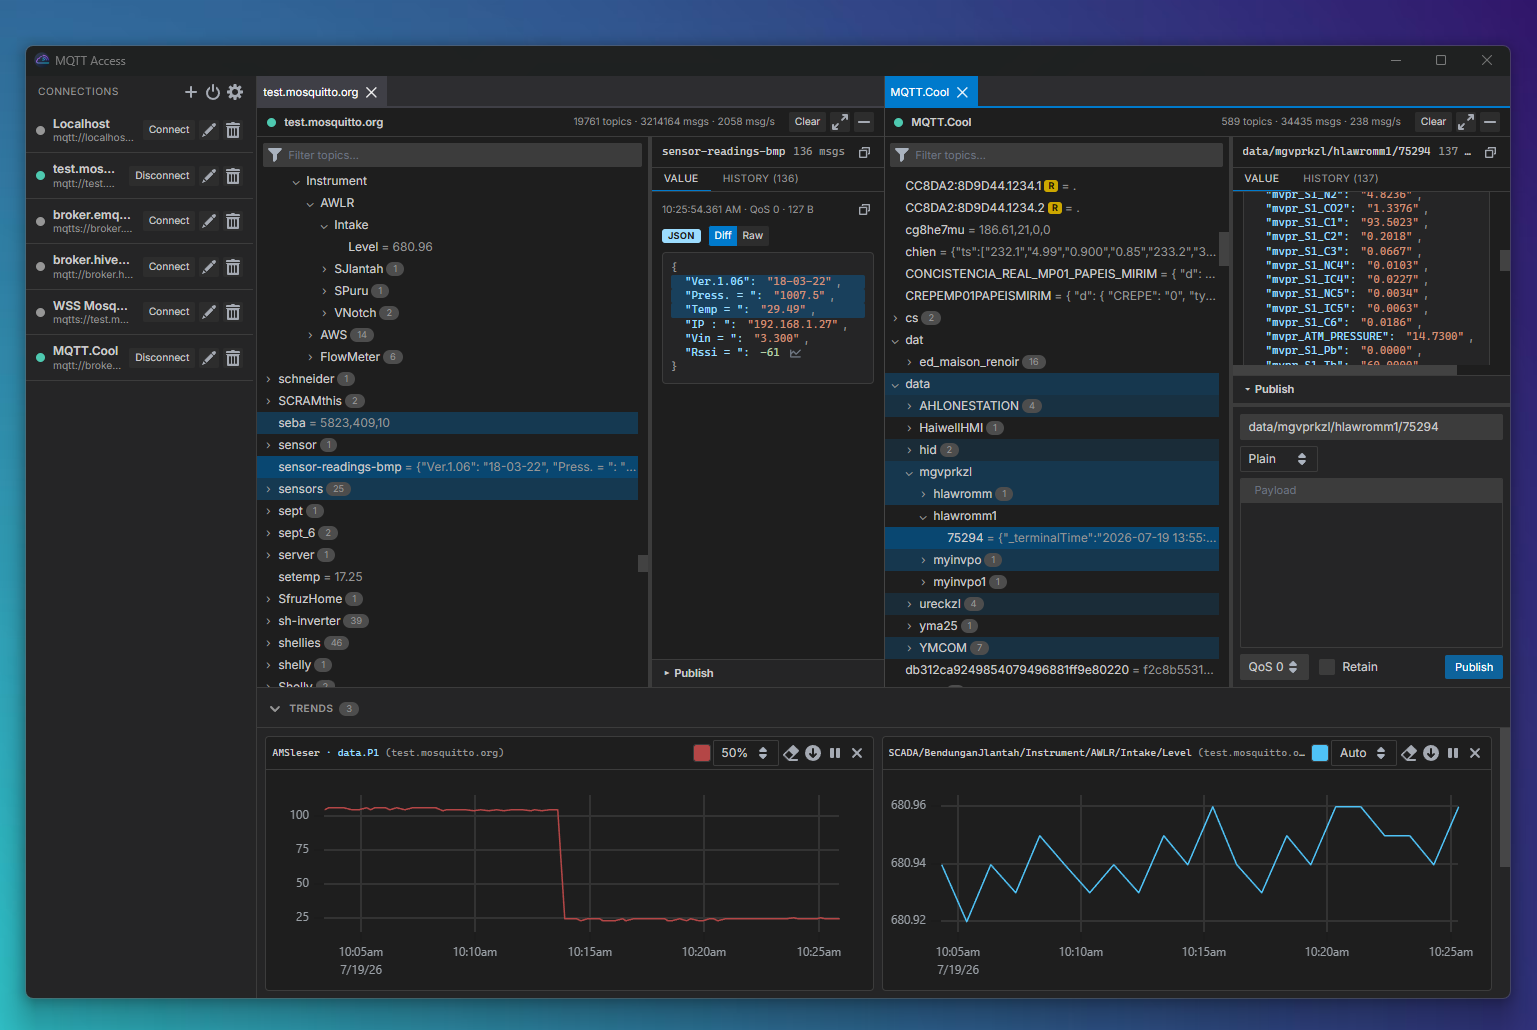Image resolution: width=1537 pixels, height=1030 pixels.
Task: Clear the AMSleser trend chart with eraser
Action: click(x=791, y=753)
